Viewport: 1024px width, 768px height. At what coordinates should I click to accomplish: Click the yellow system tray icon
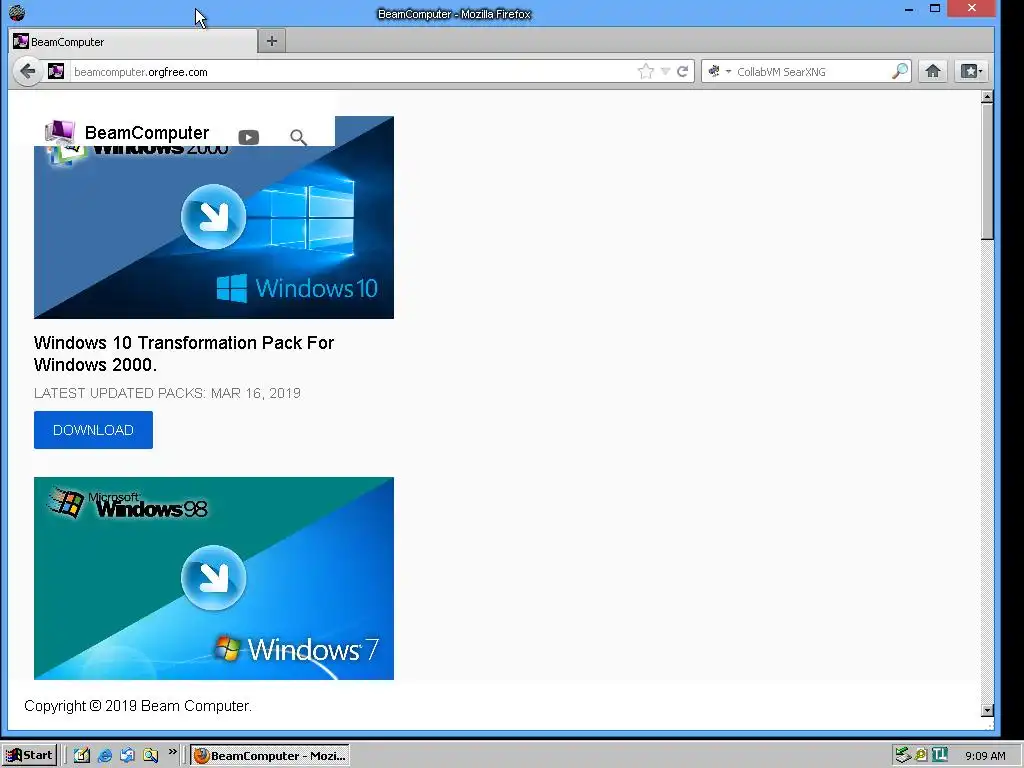point(921,755)
